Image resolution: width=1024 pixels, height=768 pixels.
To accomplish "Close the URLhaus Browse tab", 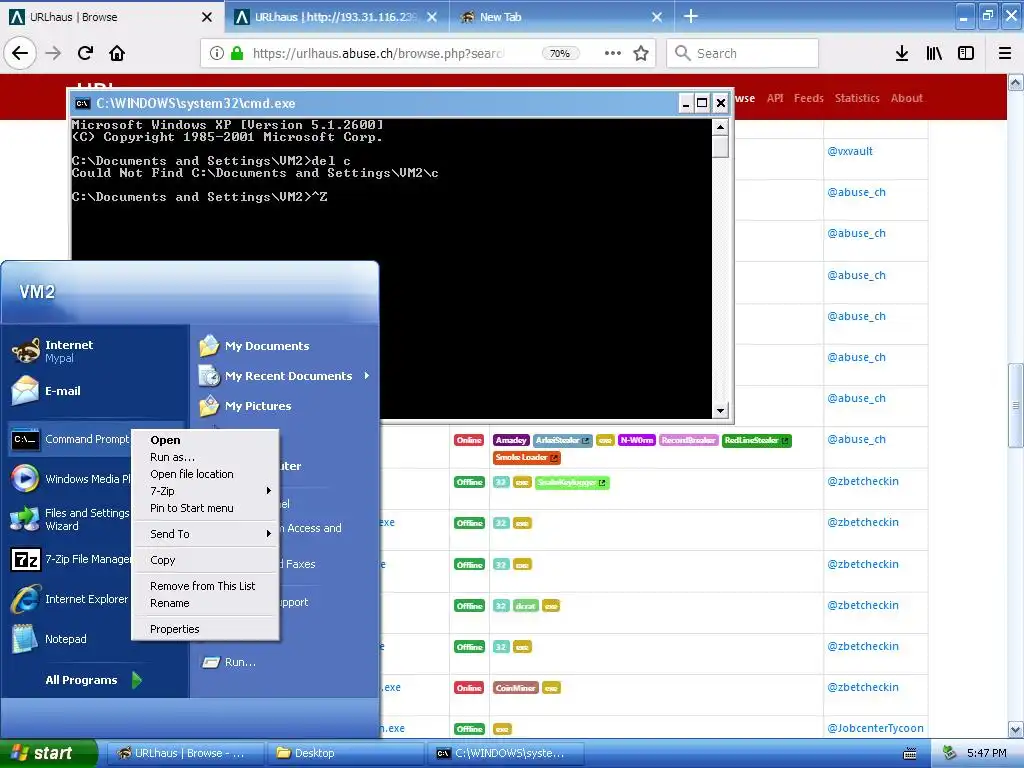I will pyautogui.click(x=207, y=17).
